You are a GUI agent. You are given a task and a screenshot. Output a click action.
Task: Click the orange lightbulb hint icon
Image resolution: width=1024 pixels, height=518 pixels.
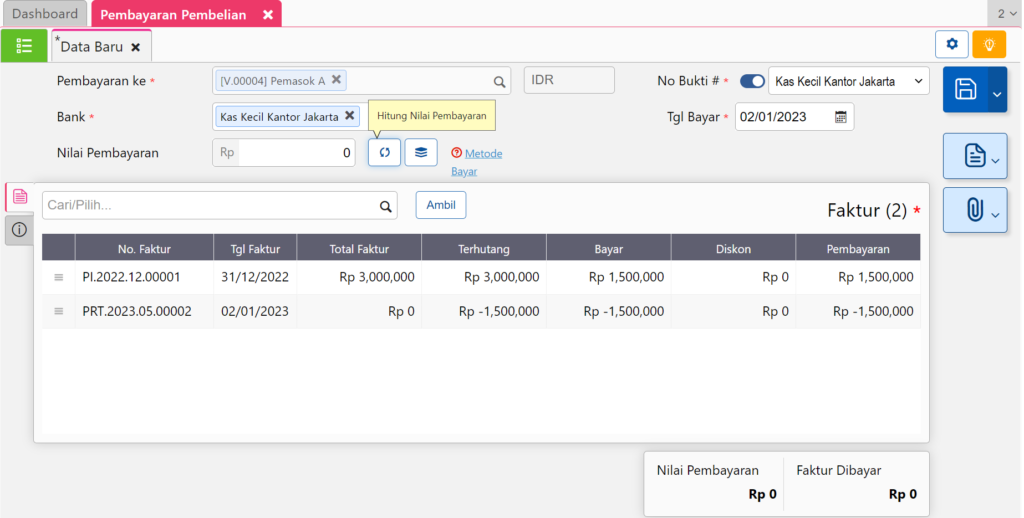point(989,44)
